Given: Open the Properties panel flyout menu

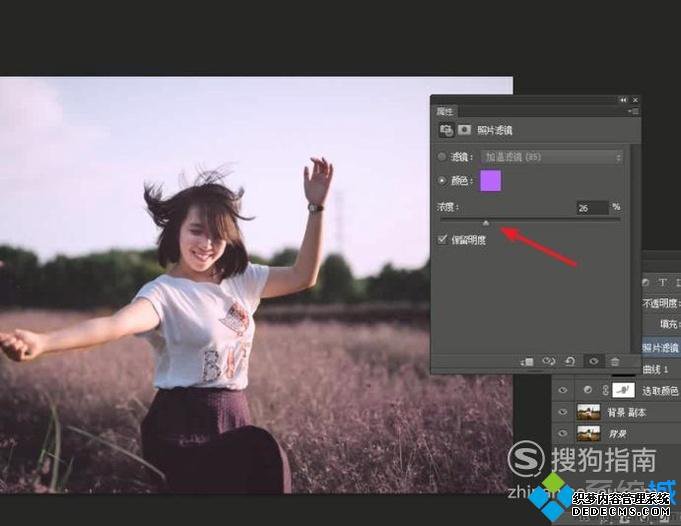Looking at the screenshot, I should tap(634, 111).
